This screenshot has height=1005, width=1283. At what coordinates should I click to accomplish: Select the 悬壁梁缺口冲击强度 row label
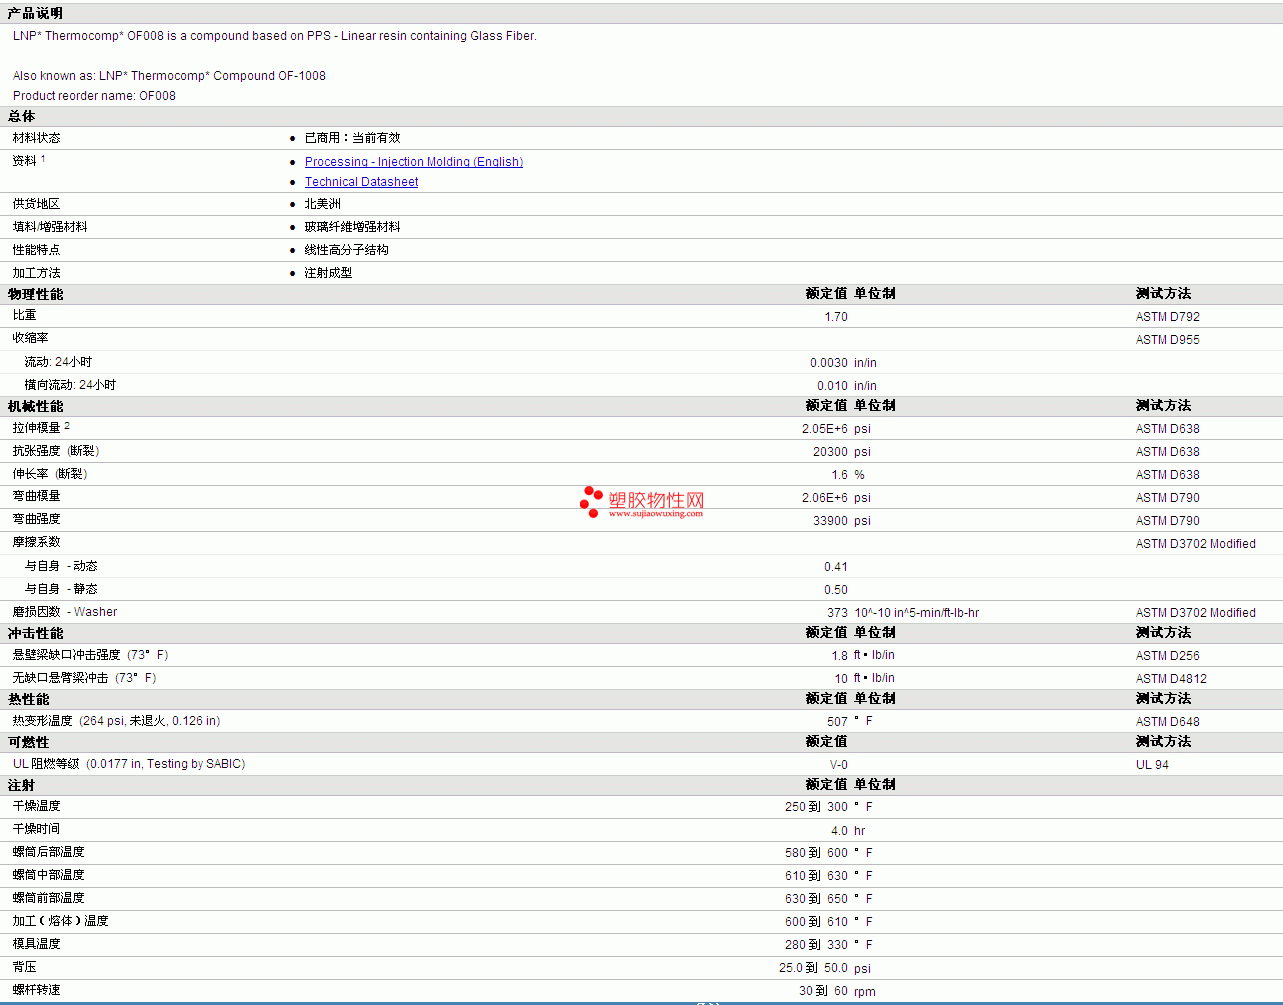click(90, 655)
